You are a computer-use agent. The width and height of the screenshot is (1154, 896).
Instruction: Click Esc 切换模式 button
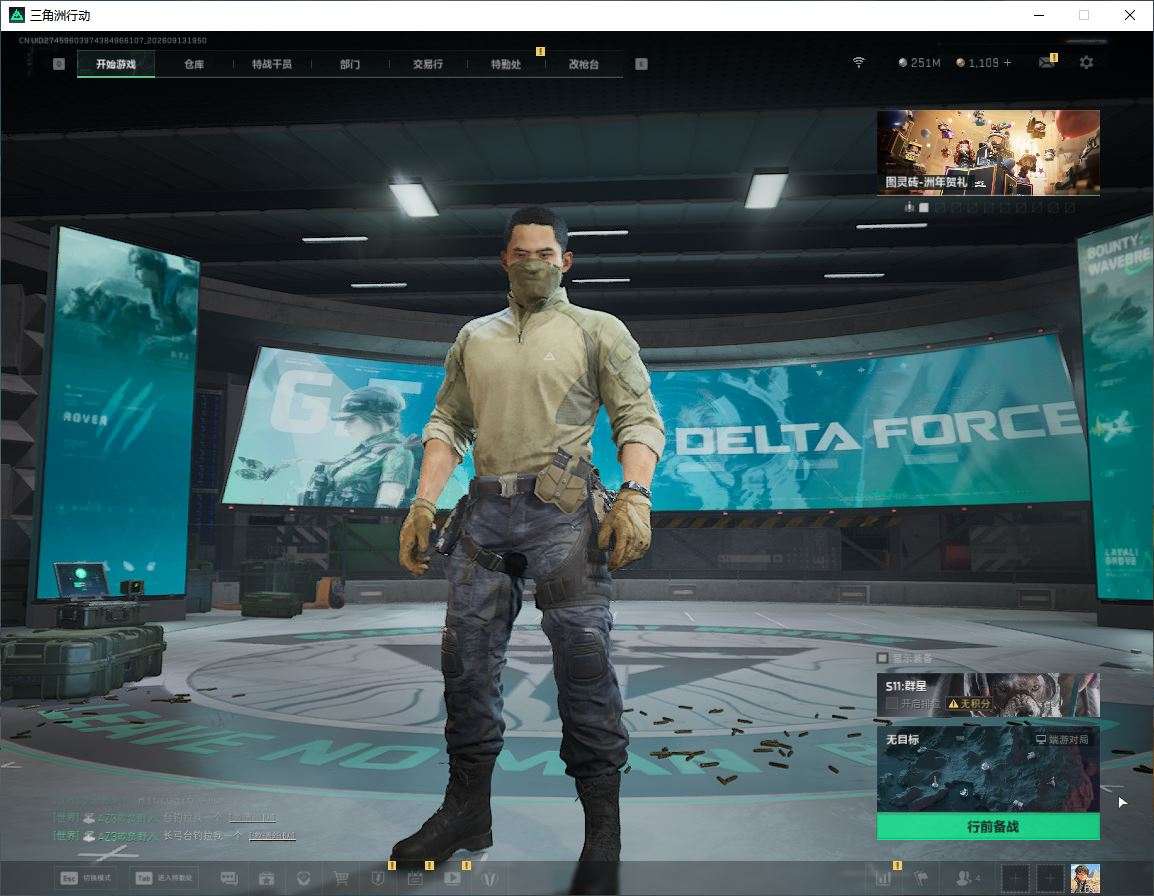click(86, 878)
